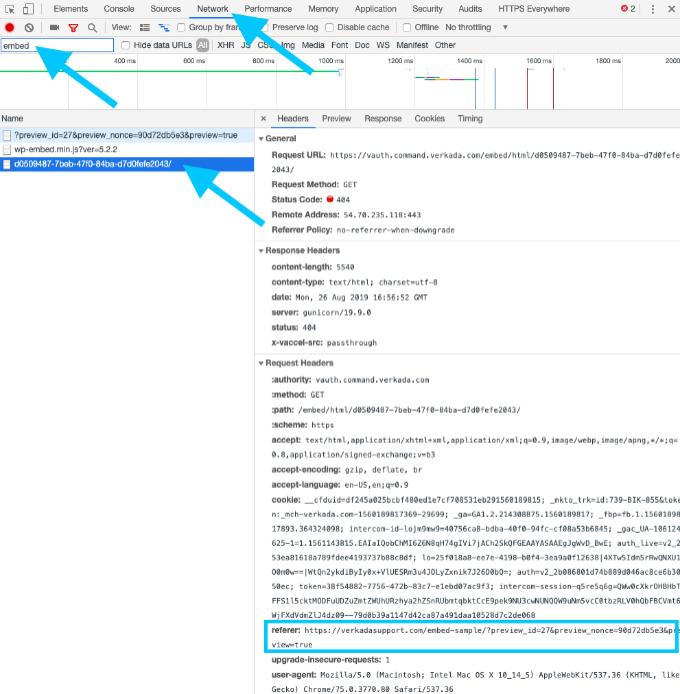Filter requests by XHR type

(226, 45)
